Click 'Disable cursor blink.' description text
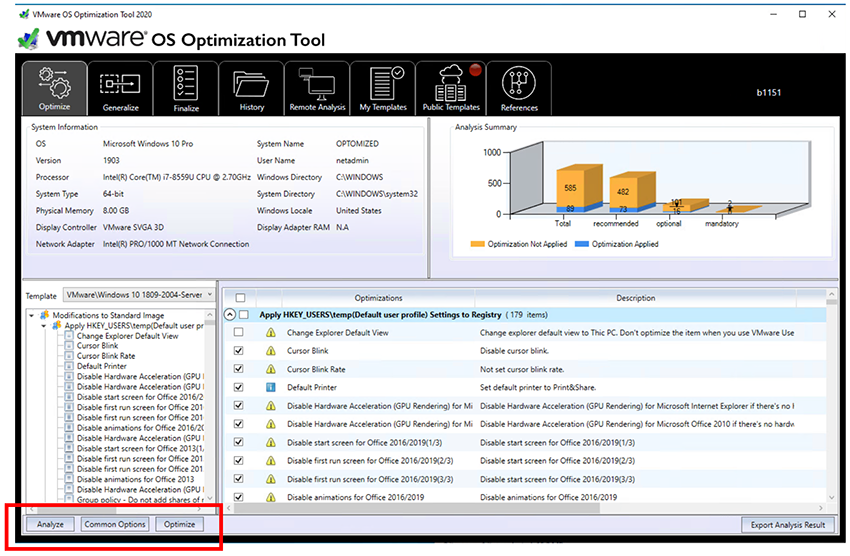This screenshot has height=556, width=850. (x=514, y=351)
